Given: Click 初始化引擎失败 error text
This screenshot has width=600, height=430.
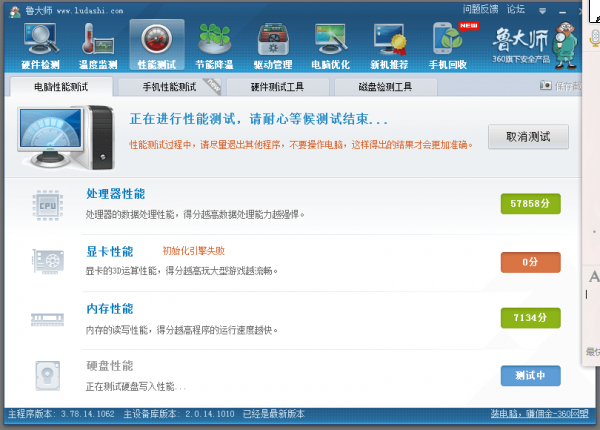Looking at the screenshot, I should [194, 251].
